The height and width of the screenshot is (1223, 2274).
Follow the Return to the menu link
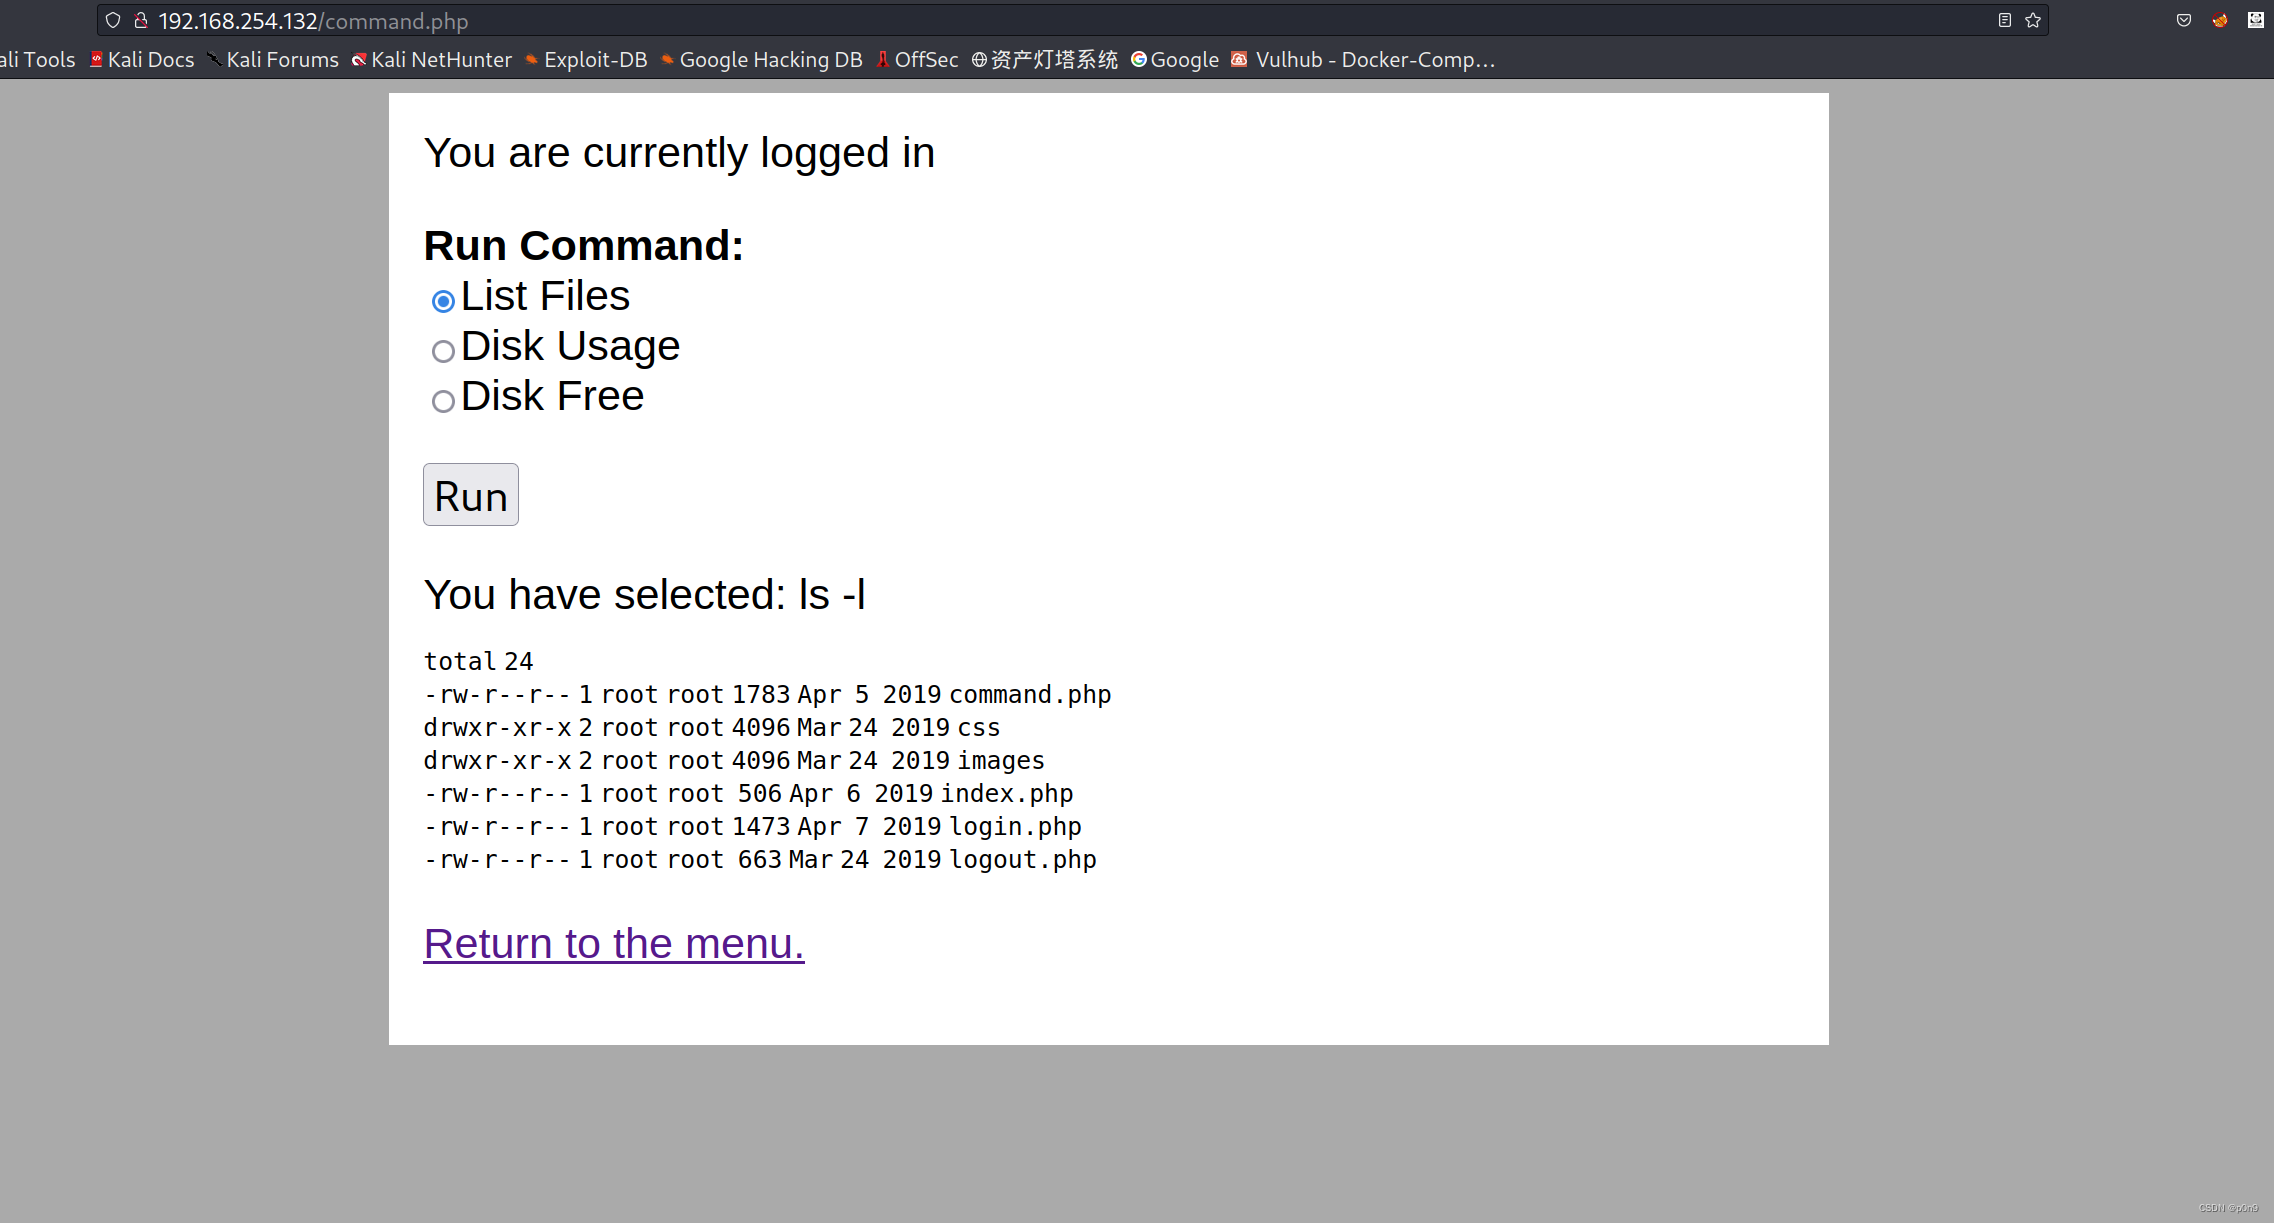[x=613, y=944]
